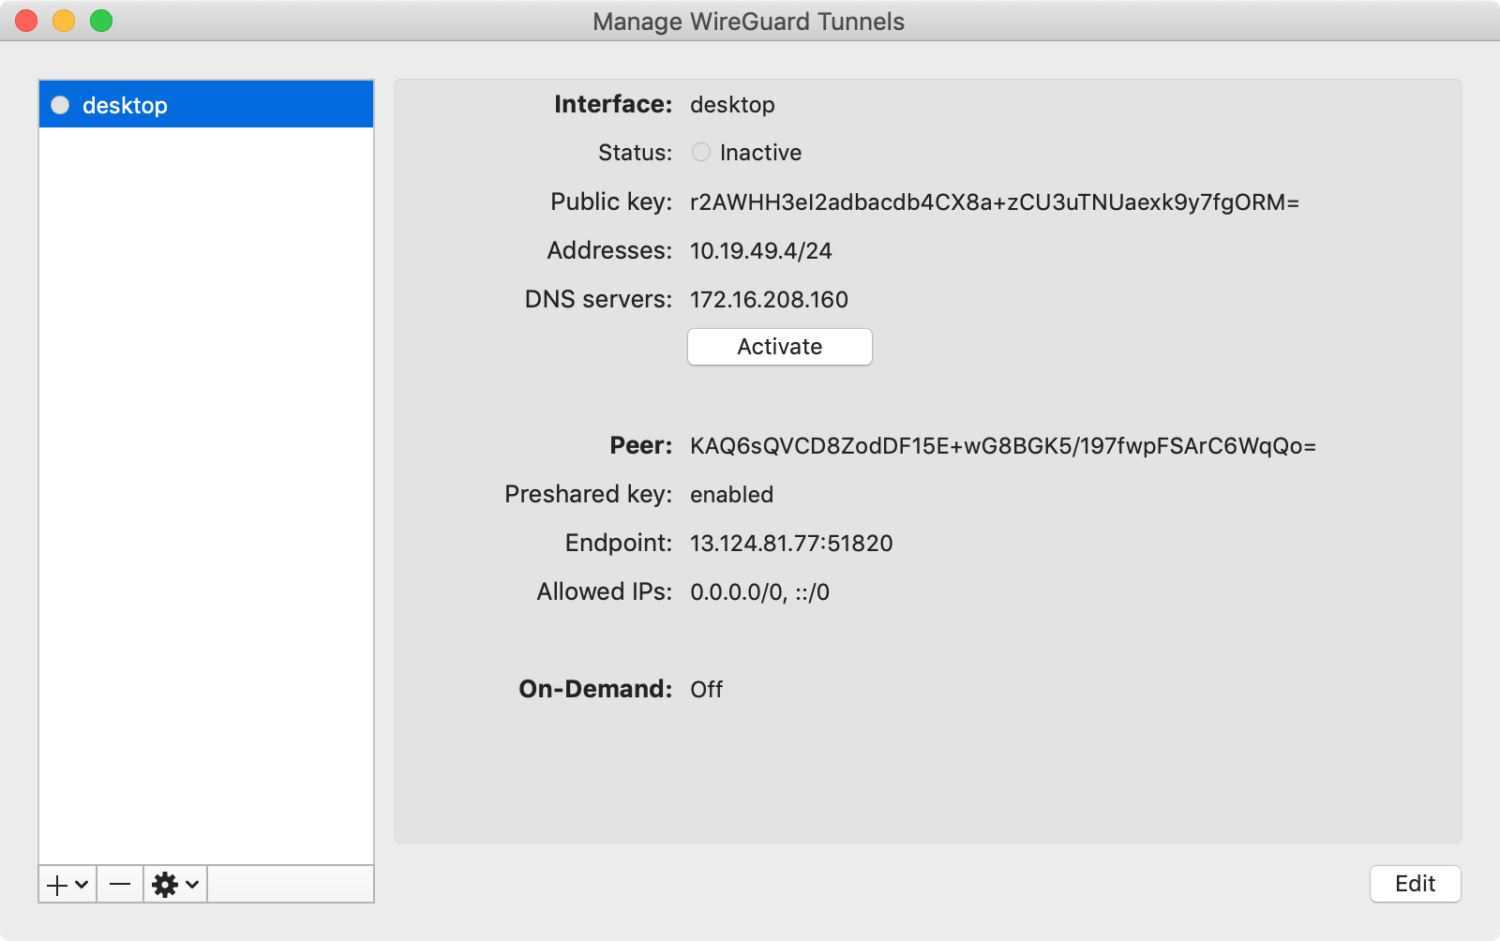Viewport: 1500px width, 941px height.
Task: Select the public key value r2AWHH3el2...
Action: tap(994, 202)
